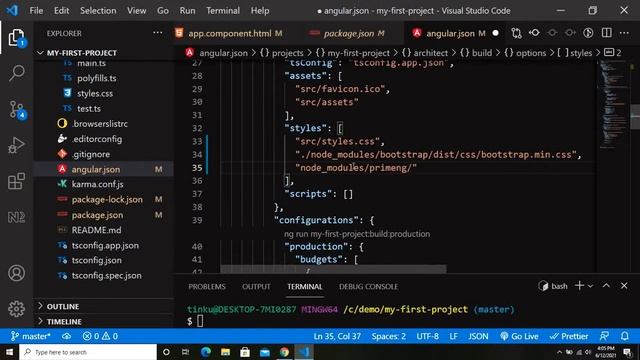Change end of line sequence LF
Image resolution: width=640 pixels, height=360 pixels.
(x=453, y=336)
